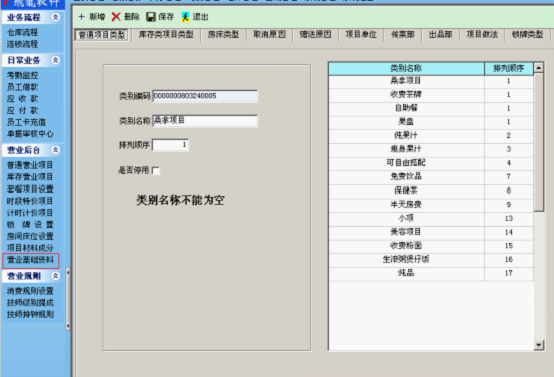Open the 传菜部 tab

click(x=403, y=35)
